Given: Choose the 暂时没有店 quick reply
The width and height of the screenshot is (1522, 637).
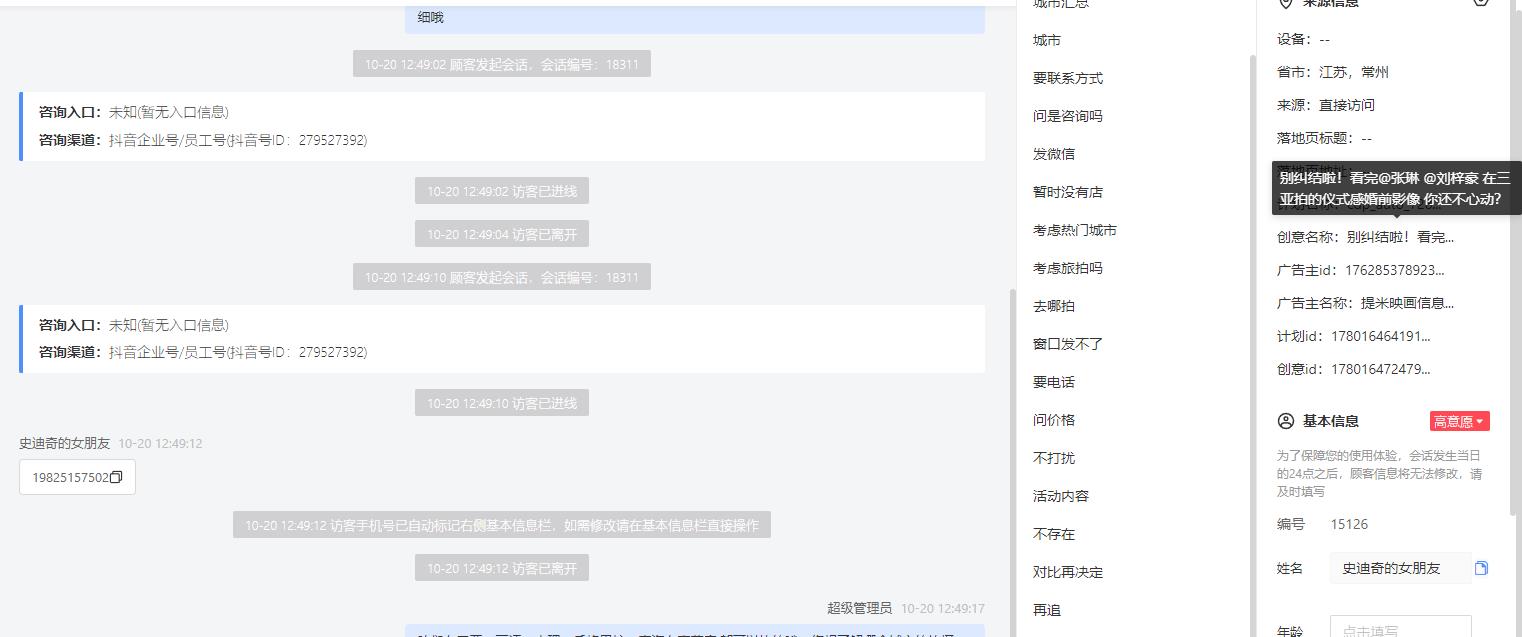Looking at the screenshot, I should tap(1068, 192).
